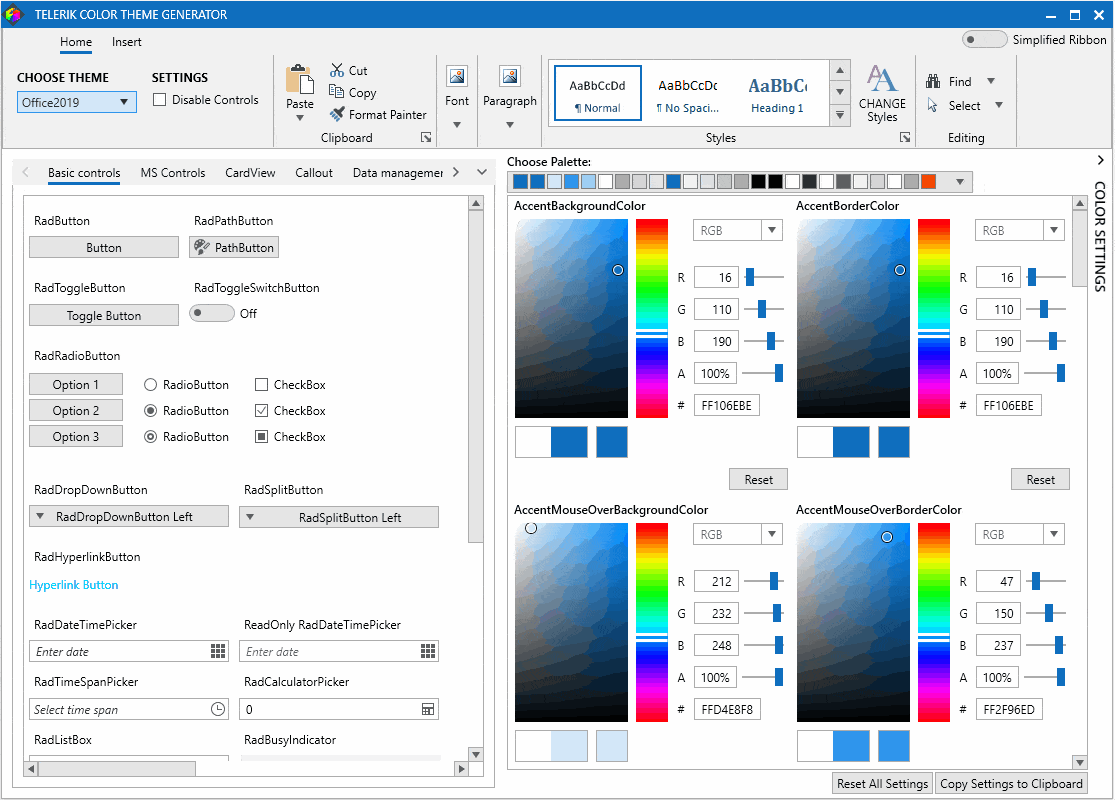This screenshot has width=1115, height=800.
Task: Select the Cut icon
Action: tap(337, 70)
